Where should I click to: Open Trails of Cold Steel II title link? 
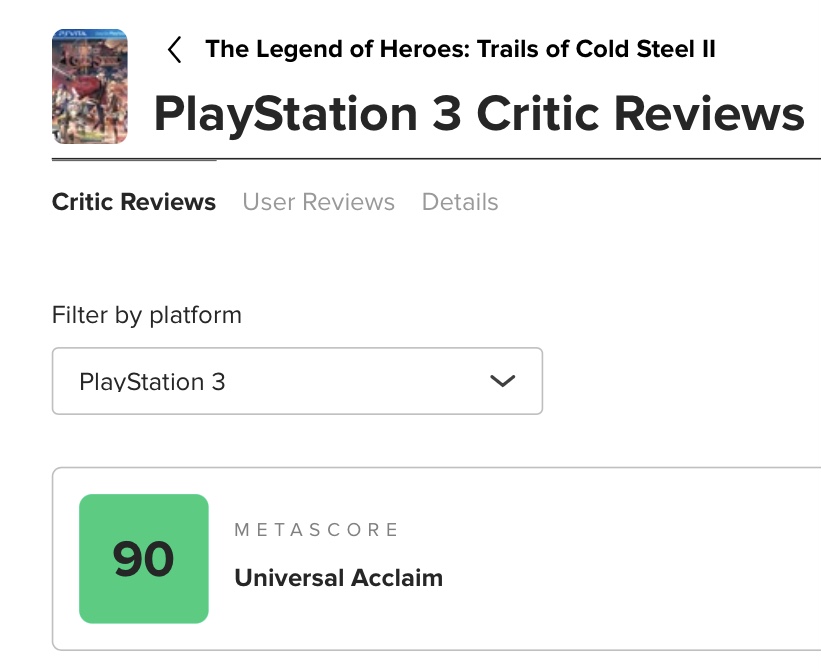tap(460, 49)
